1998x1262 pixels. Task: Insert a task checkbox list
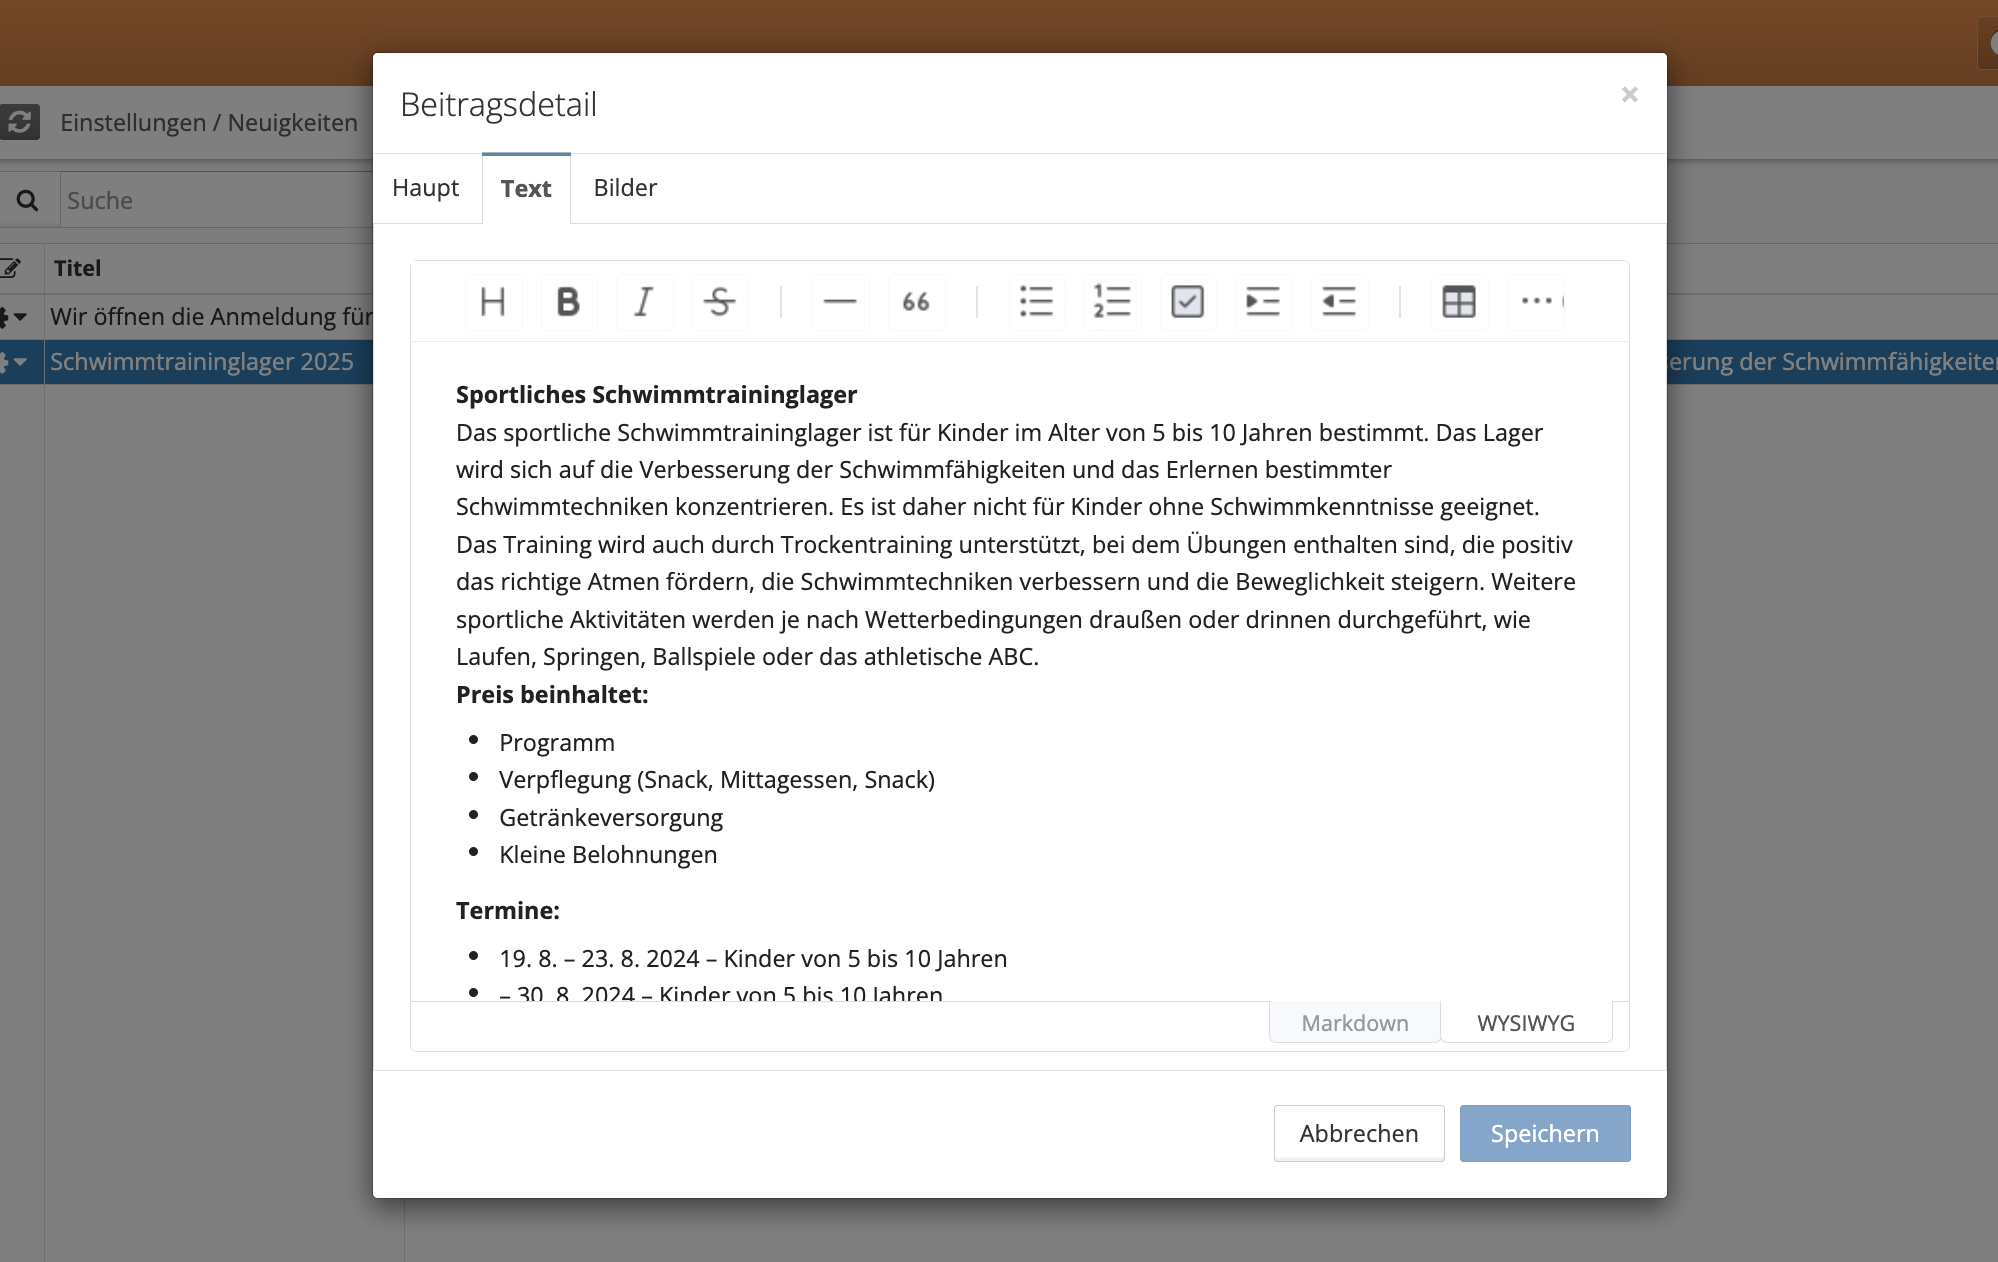point(1187,301)
